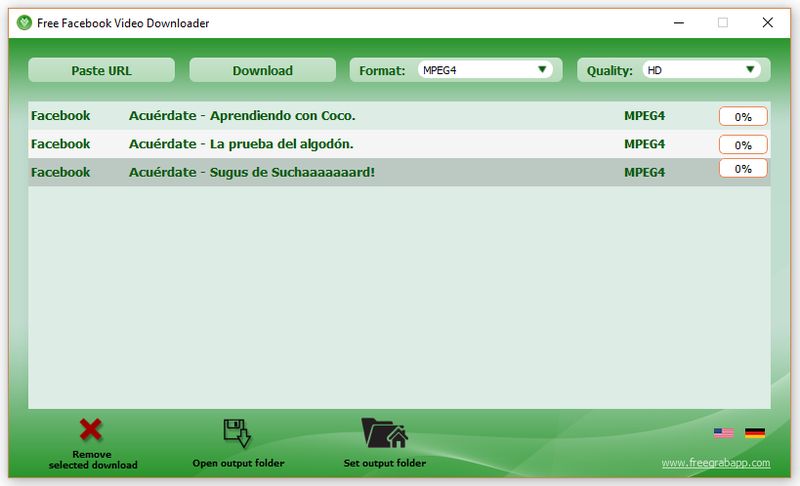800x486 pixels.
Task: Click the 'Open output folder' label
Action: pos(238,463)
